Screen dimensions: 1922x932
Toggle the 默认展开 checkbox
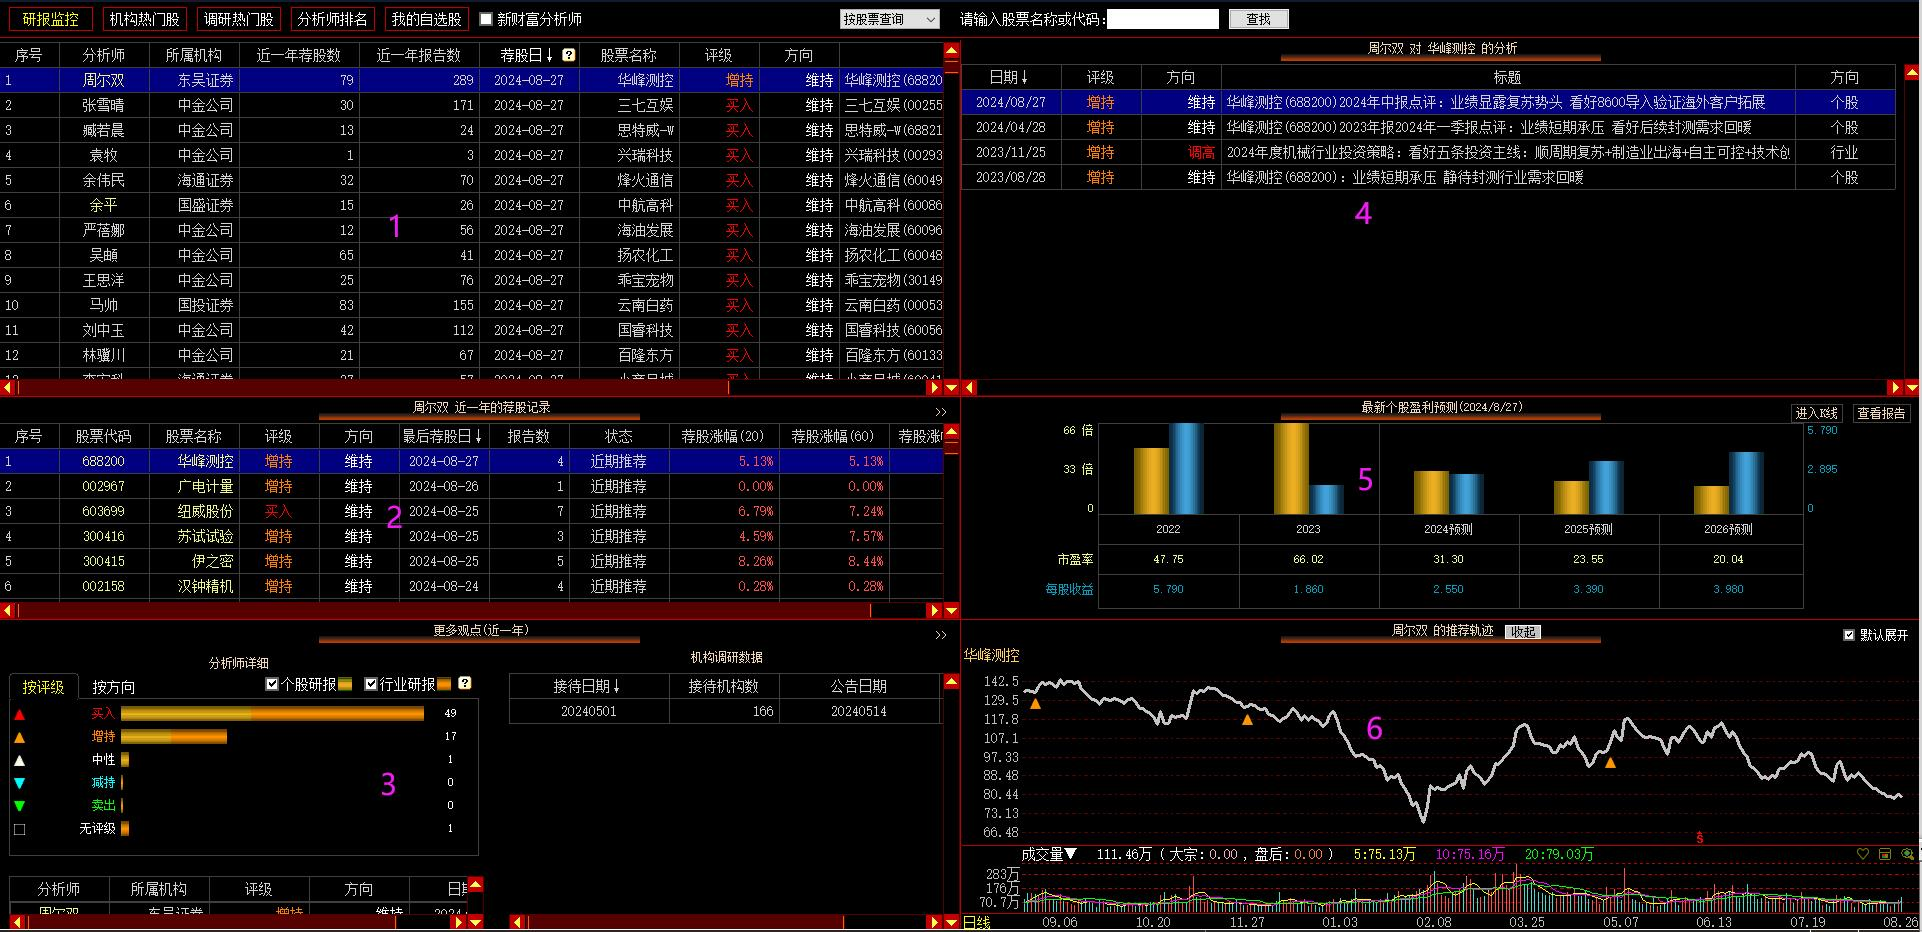point(1849,635)
